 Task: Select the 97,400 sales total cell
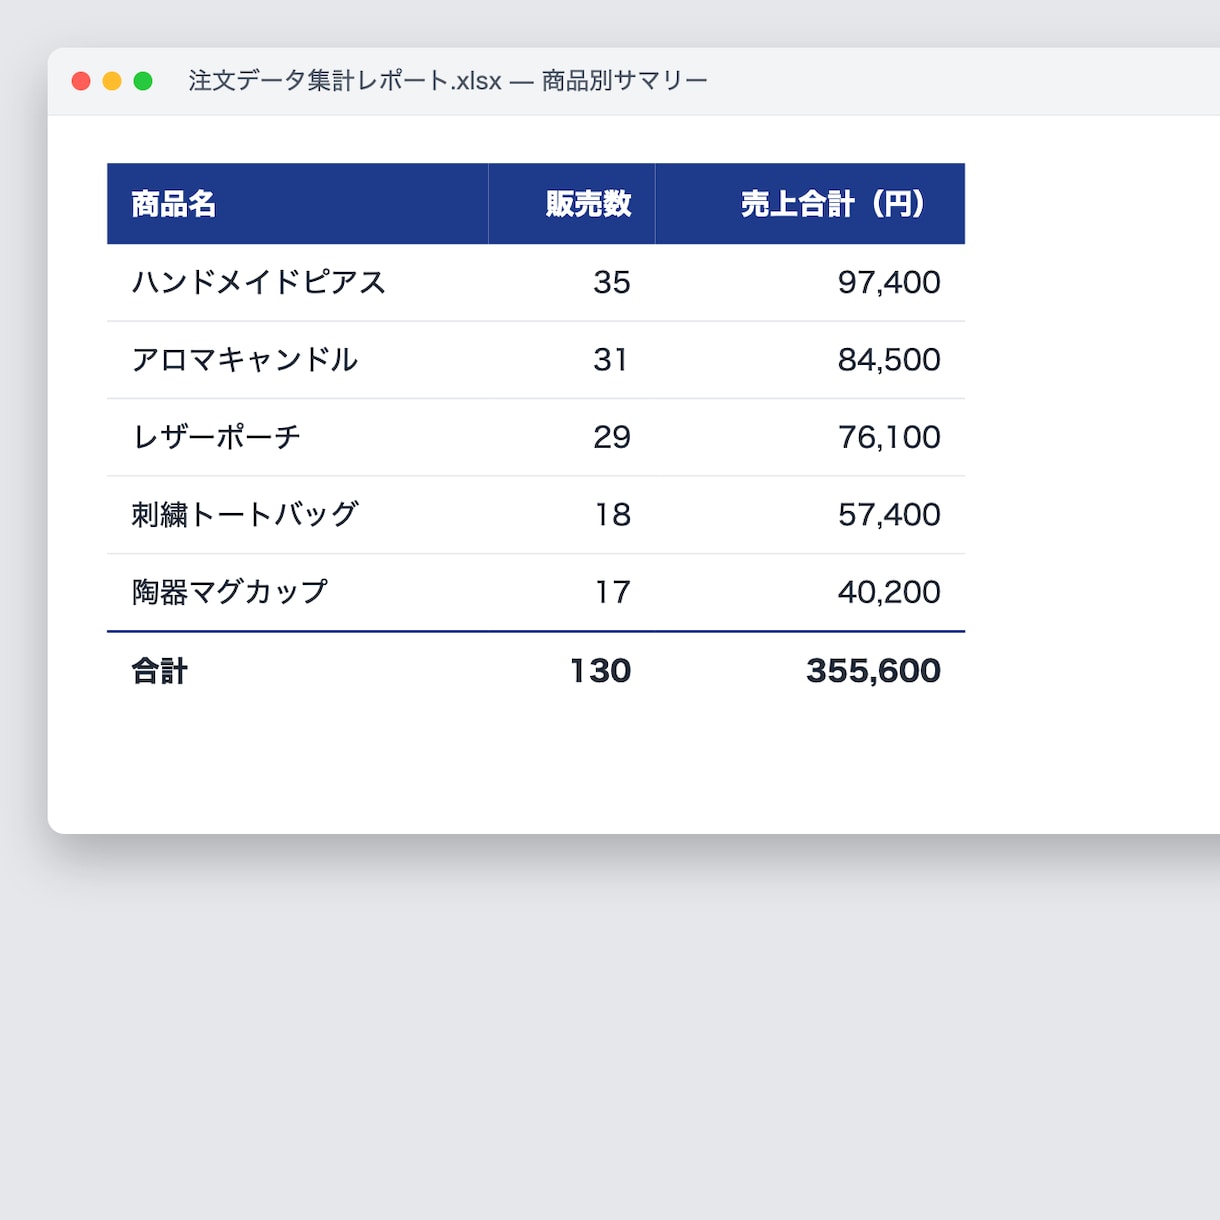[810, 283]
